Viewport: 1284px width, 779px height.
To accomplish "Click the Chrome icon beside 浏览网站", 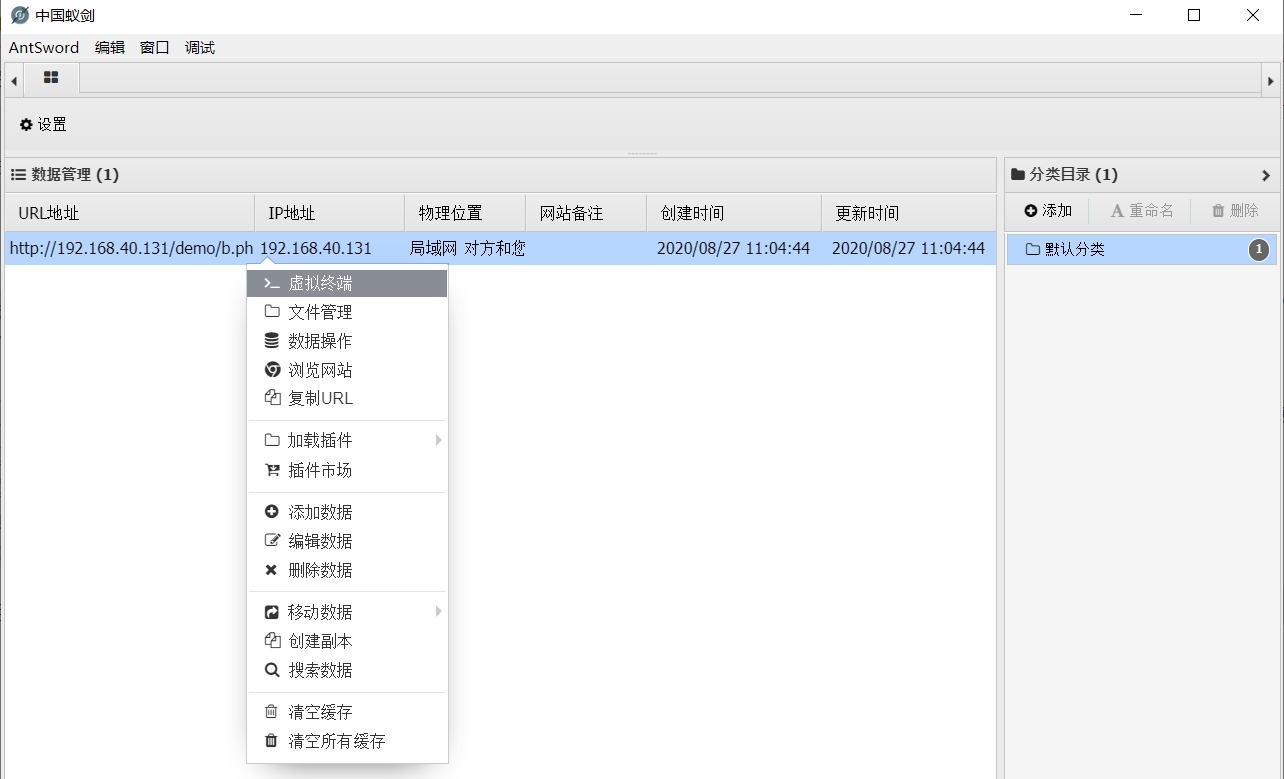I will (x=272, y=370).
